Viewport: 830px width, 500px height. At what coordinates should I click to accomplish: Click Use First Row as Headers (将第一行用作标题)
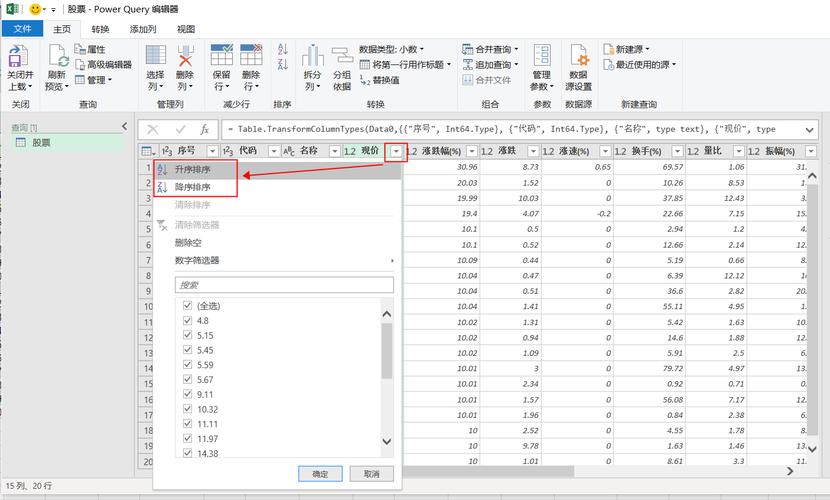click(405, 65)
